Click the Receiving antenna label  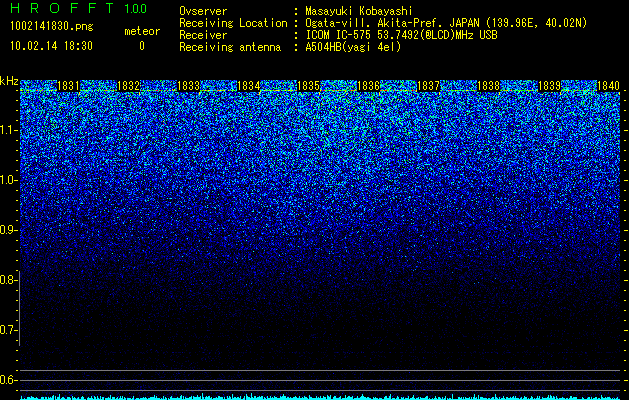[x=230, y=47]
